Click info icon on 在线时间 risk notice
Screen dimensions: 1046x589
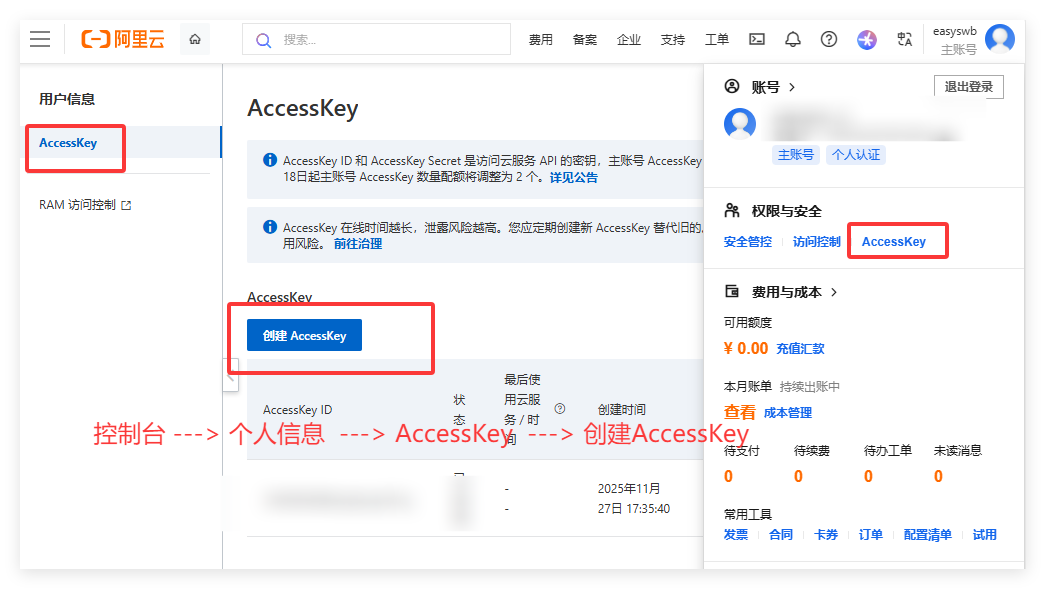click(270, 227)
